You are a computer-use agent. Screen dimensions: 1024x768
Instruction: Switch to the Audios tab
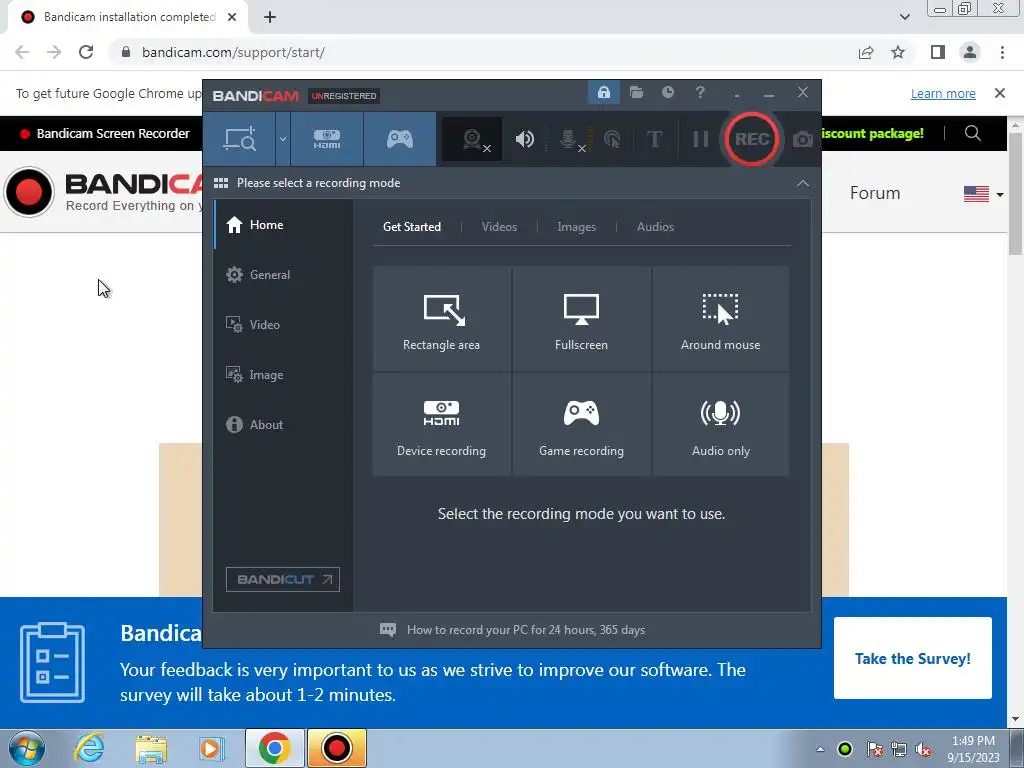tap(655, 227)
